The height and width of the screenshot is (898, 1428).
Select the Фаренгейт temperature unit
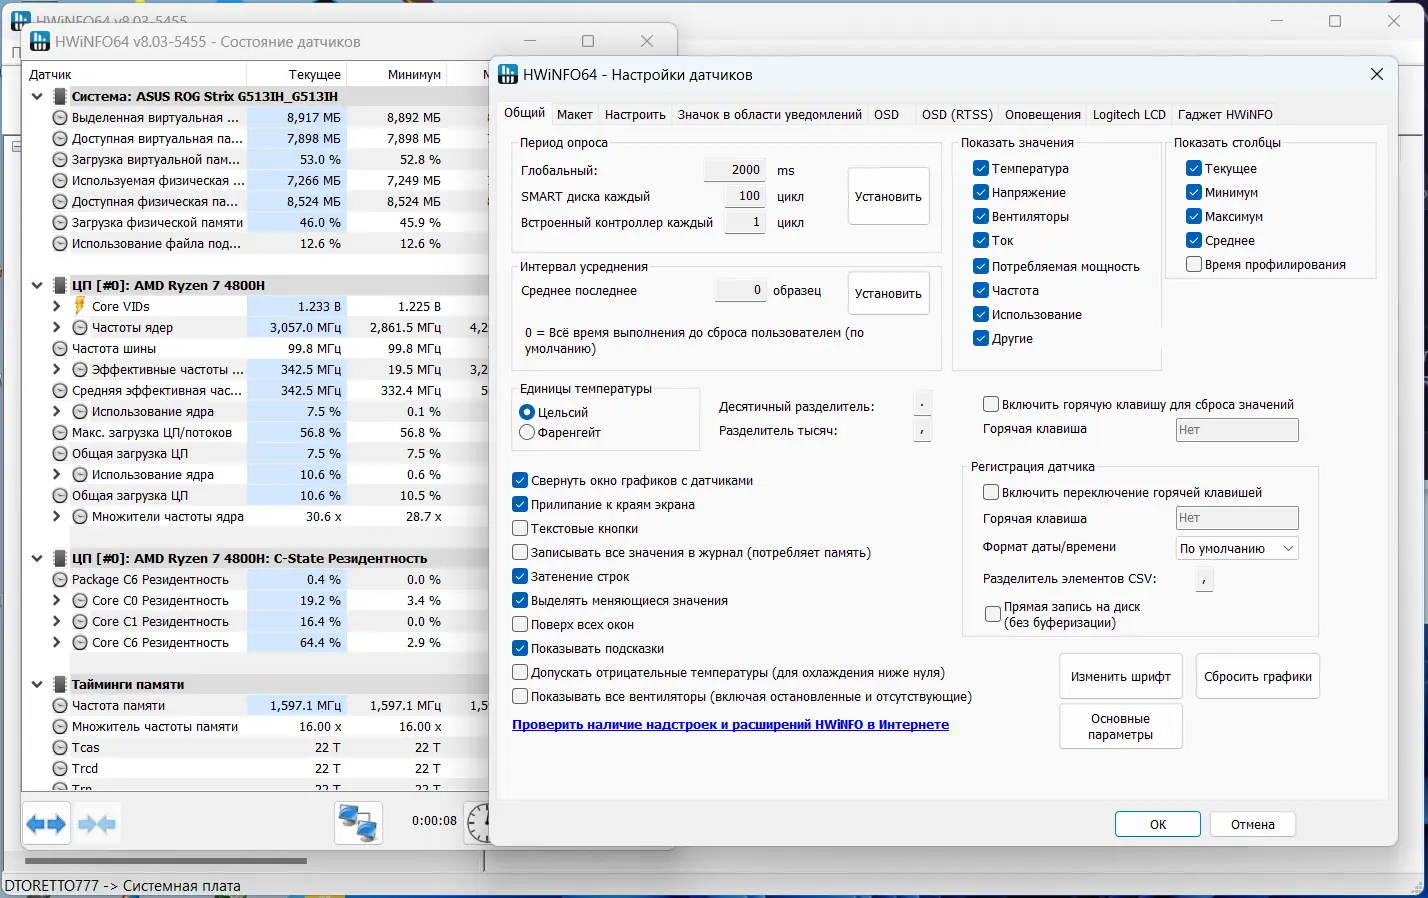(527, 433)
